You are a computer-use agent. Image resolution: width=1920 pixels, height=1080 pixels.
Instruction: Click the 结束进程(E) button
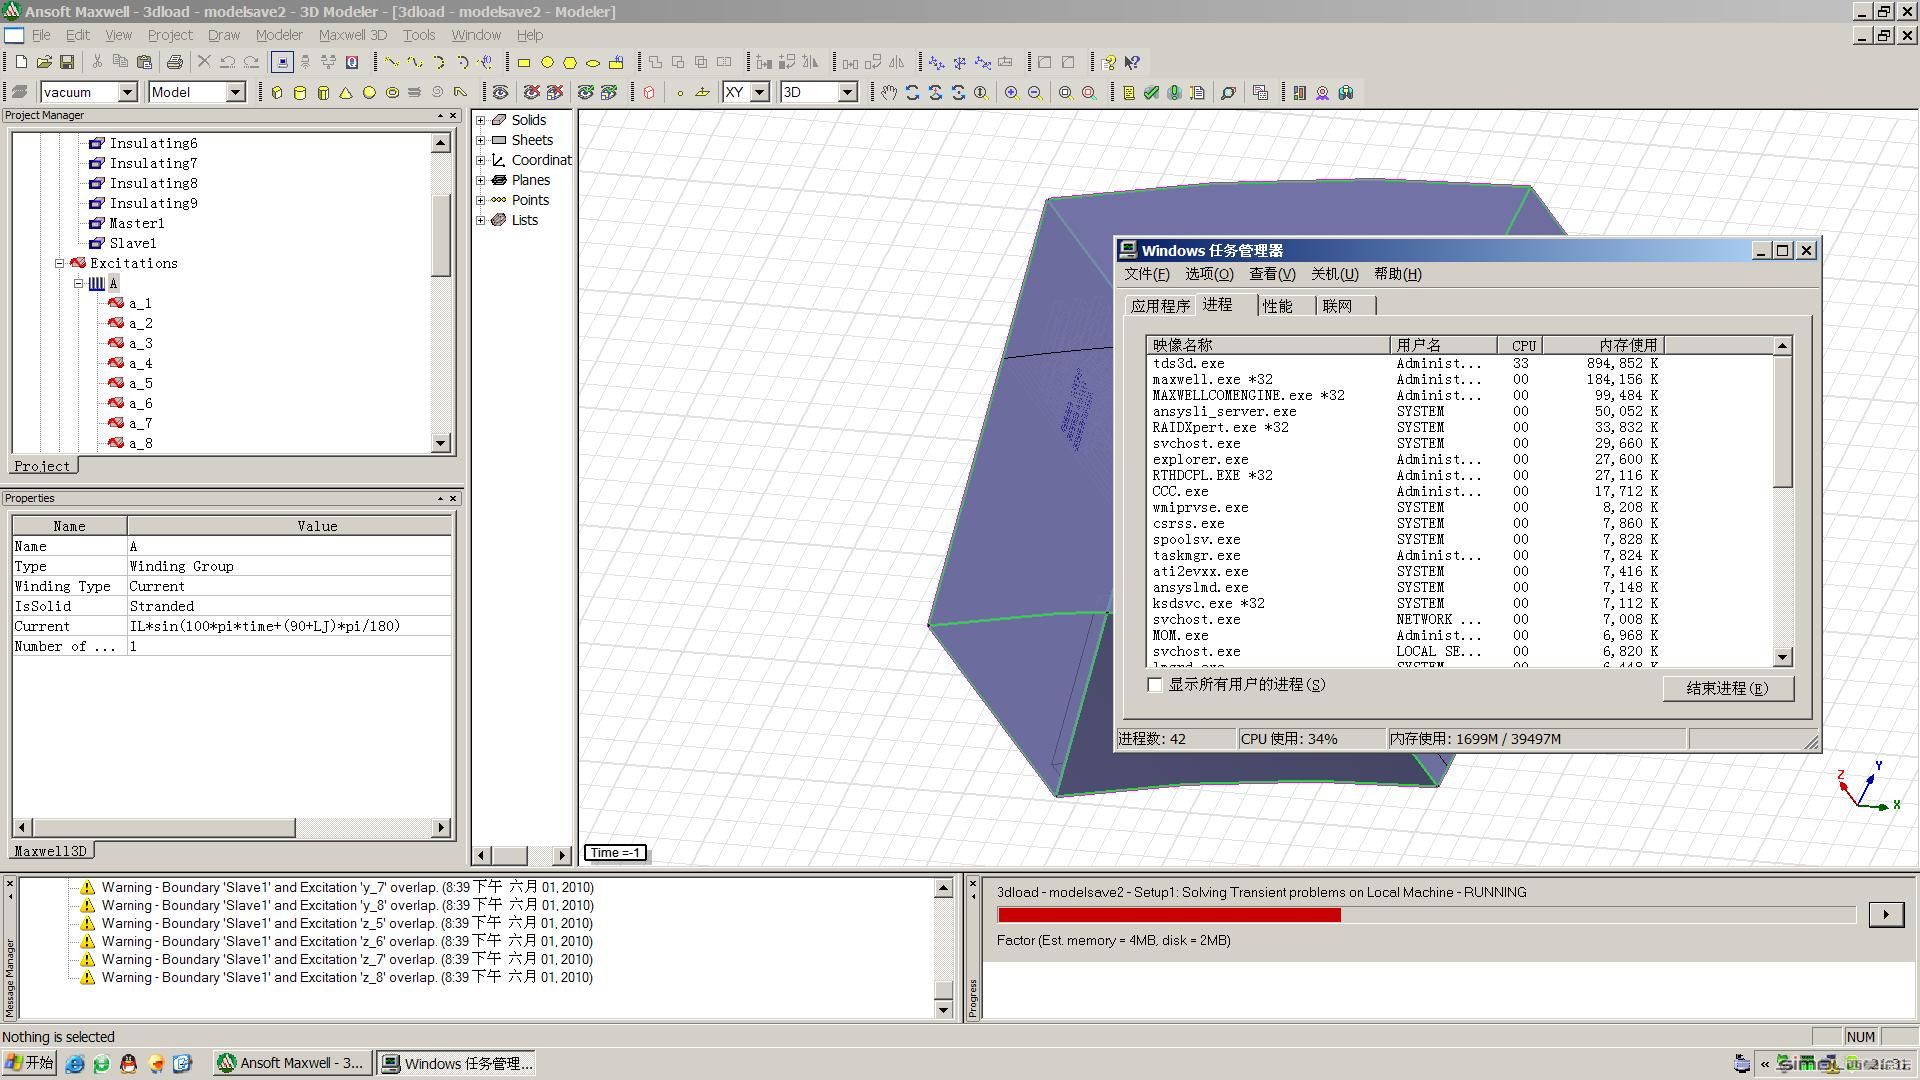click(x=1728, y=688)
